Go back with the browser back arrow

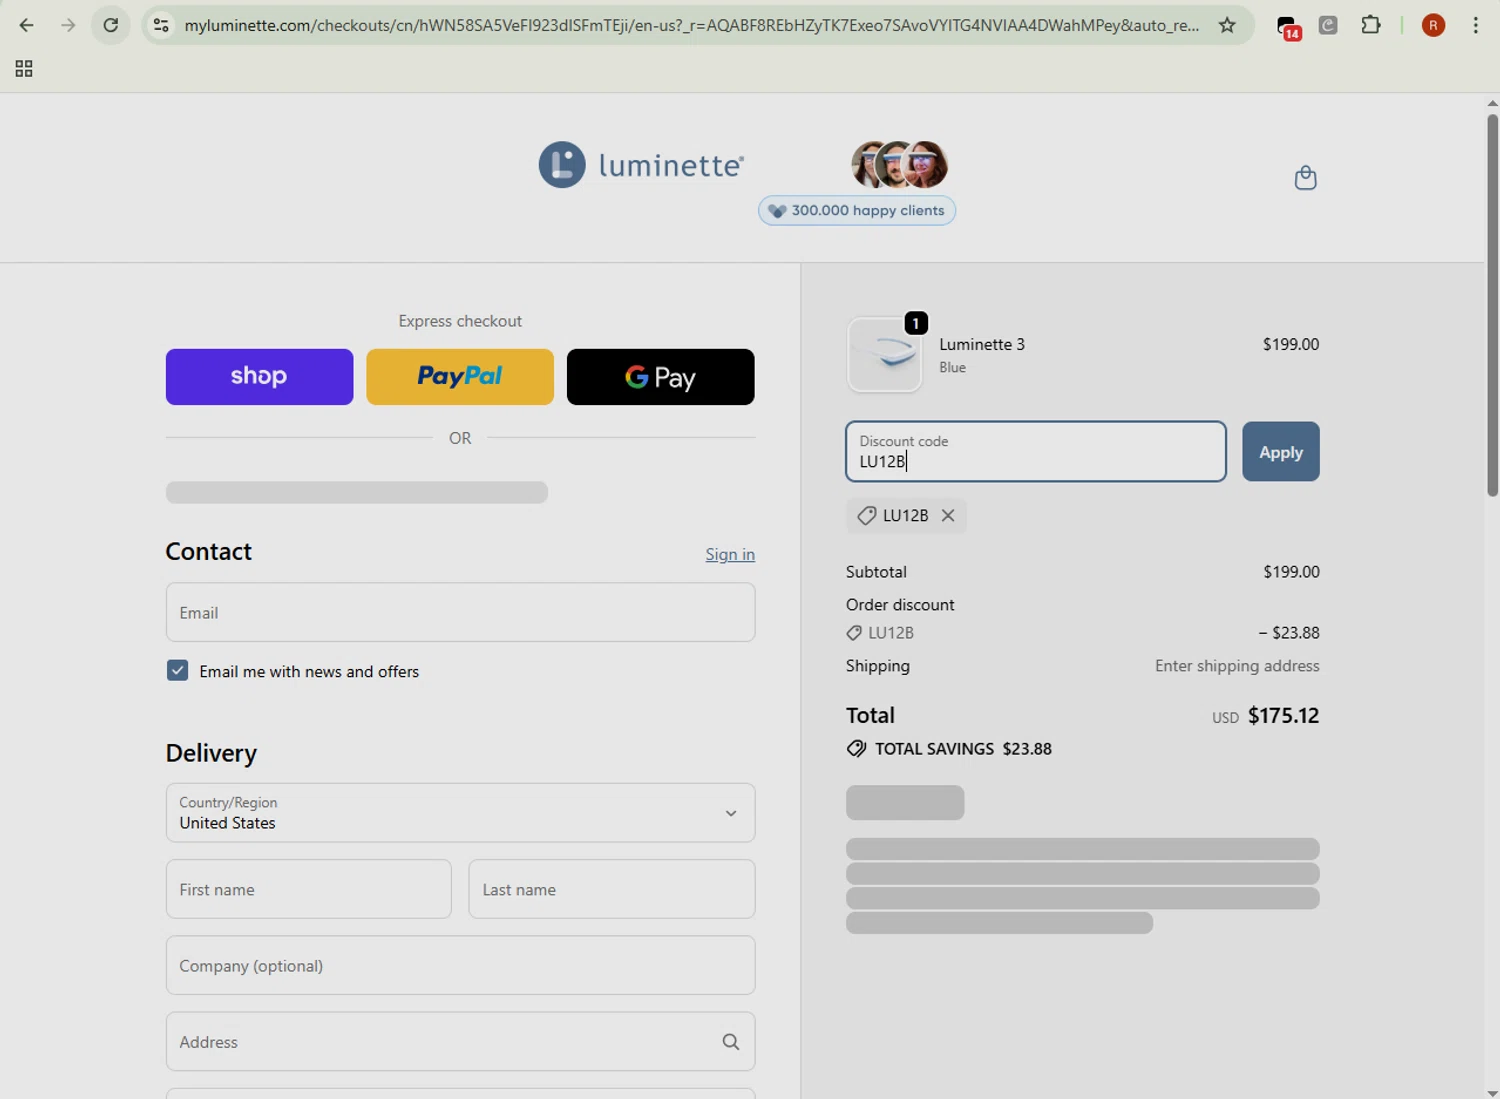[27, 25]
